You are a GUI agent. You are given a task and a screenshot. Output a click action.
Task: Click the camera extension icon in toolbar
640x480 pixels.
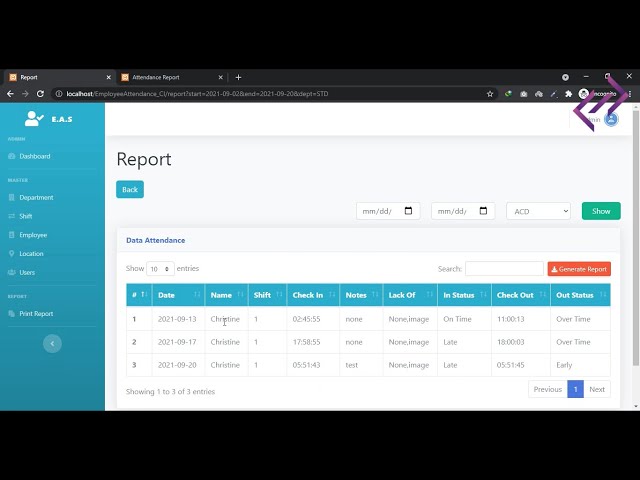pos(523,94)
